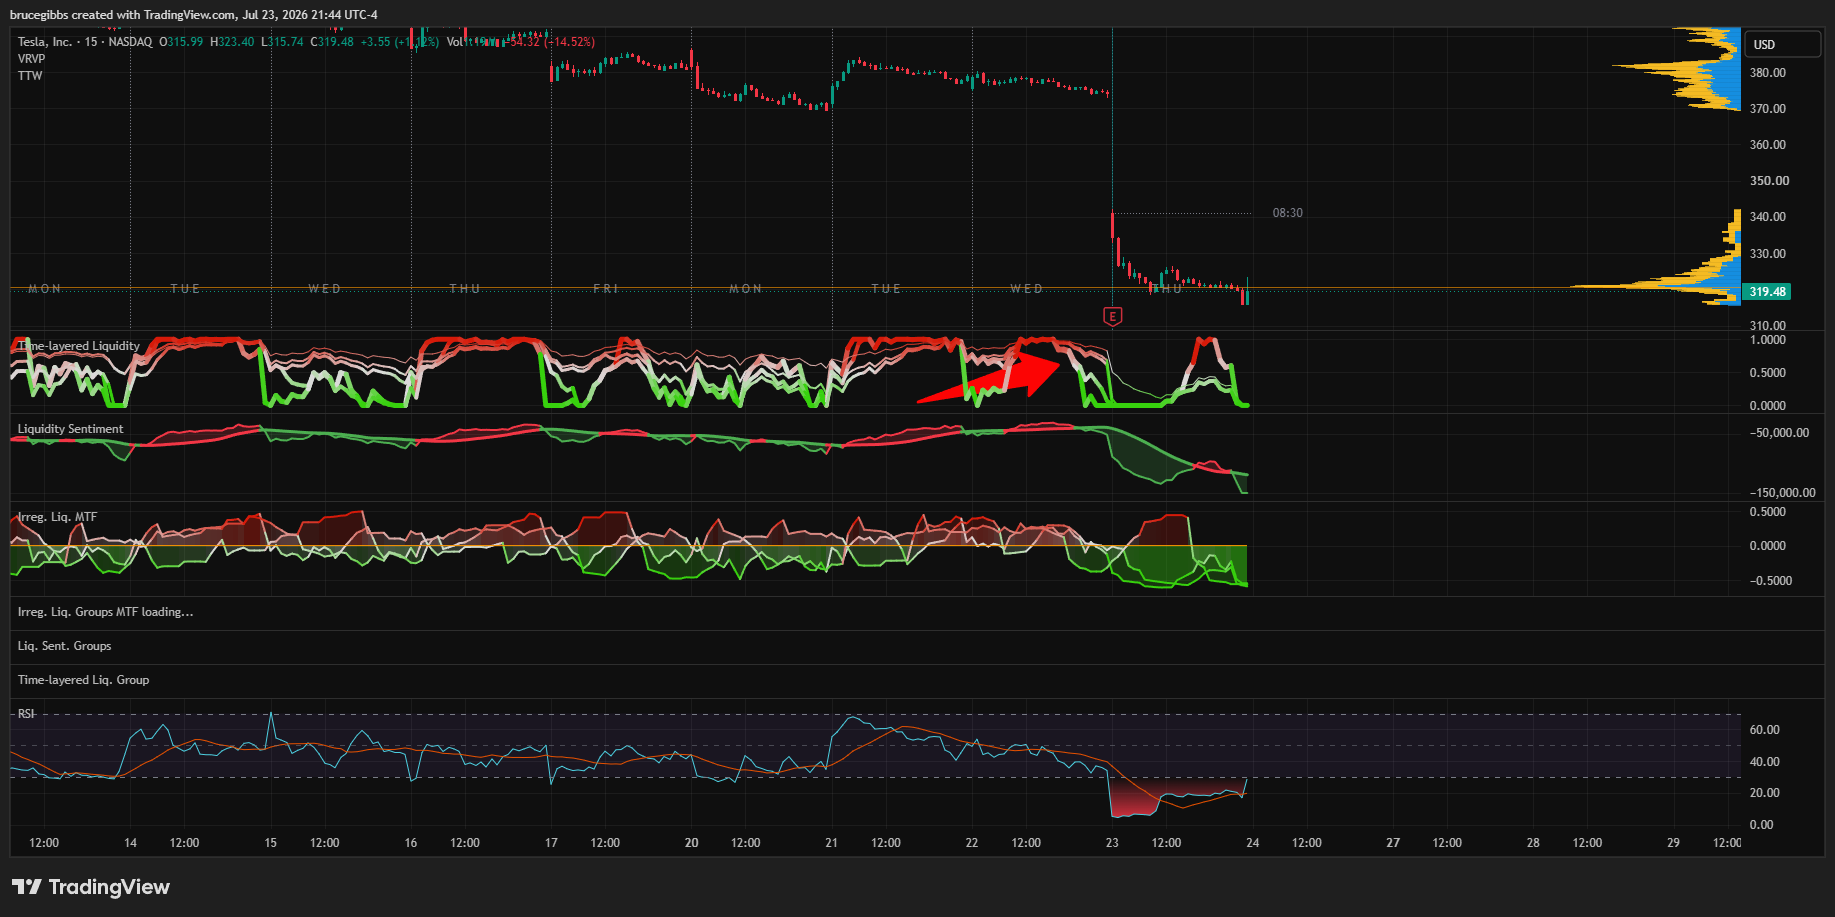Click date 20 on the time axis
1835x917 pixels.
click(x=691, y=843)
